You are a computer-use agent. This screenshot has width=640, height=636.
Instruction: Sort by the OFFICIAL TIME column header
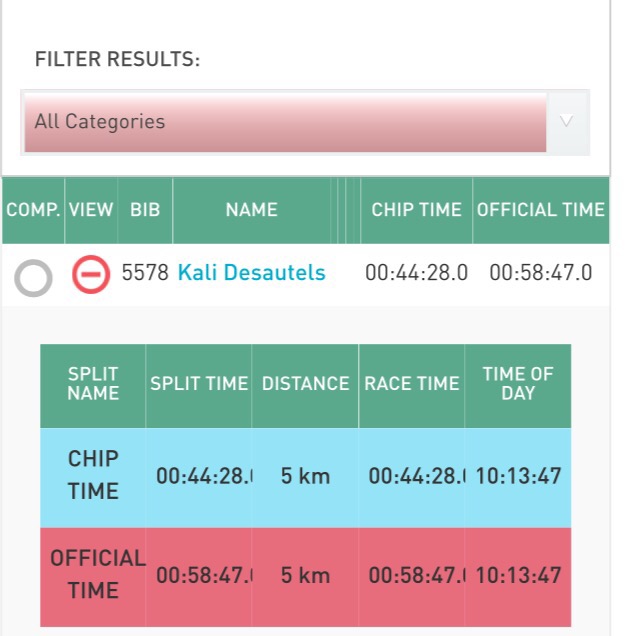click(x=541, y=210)
